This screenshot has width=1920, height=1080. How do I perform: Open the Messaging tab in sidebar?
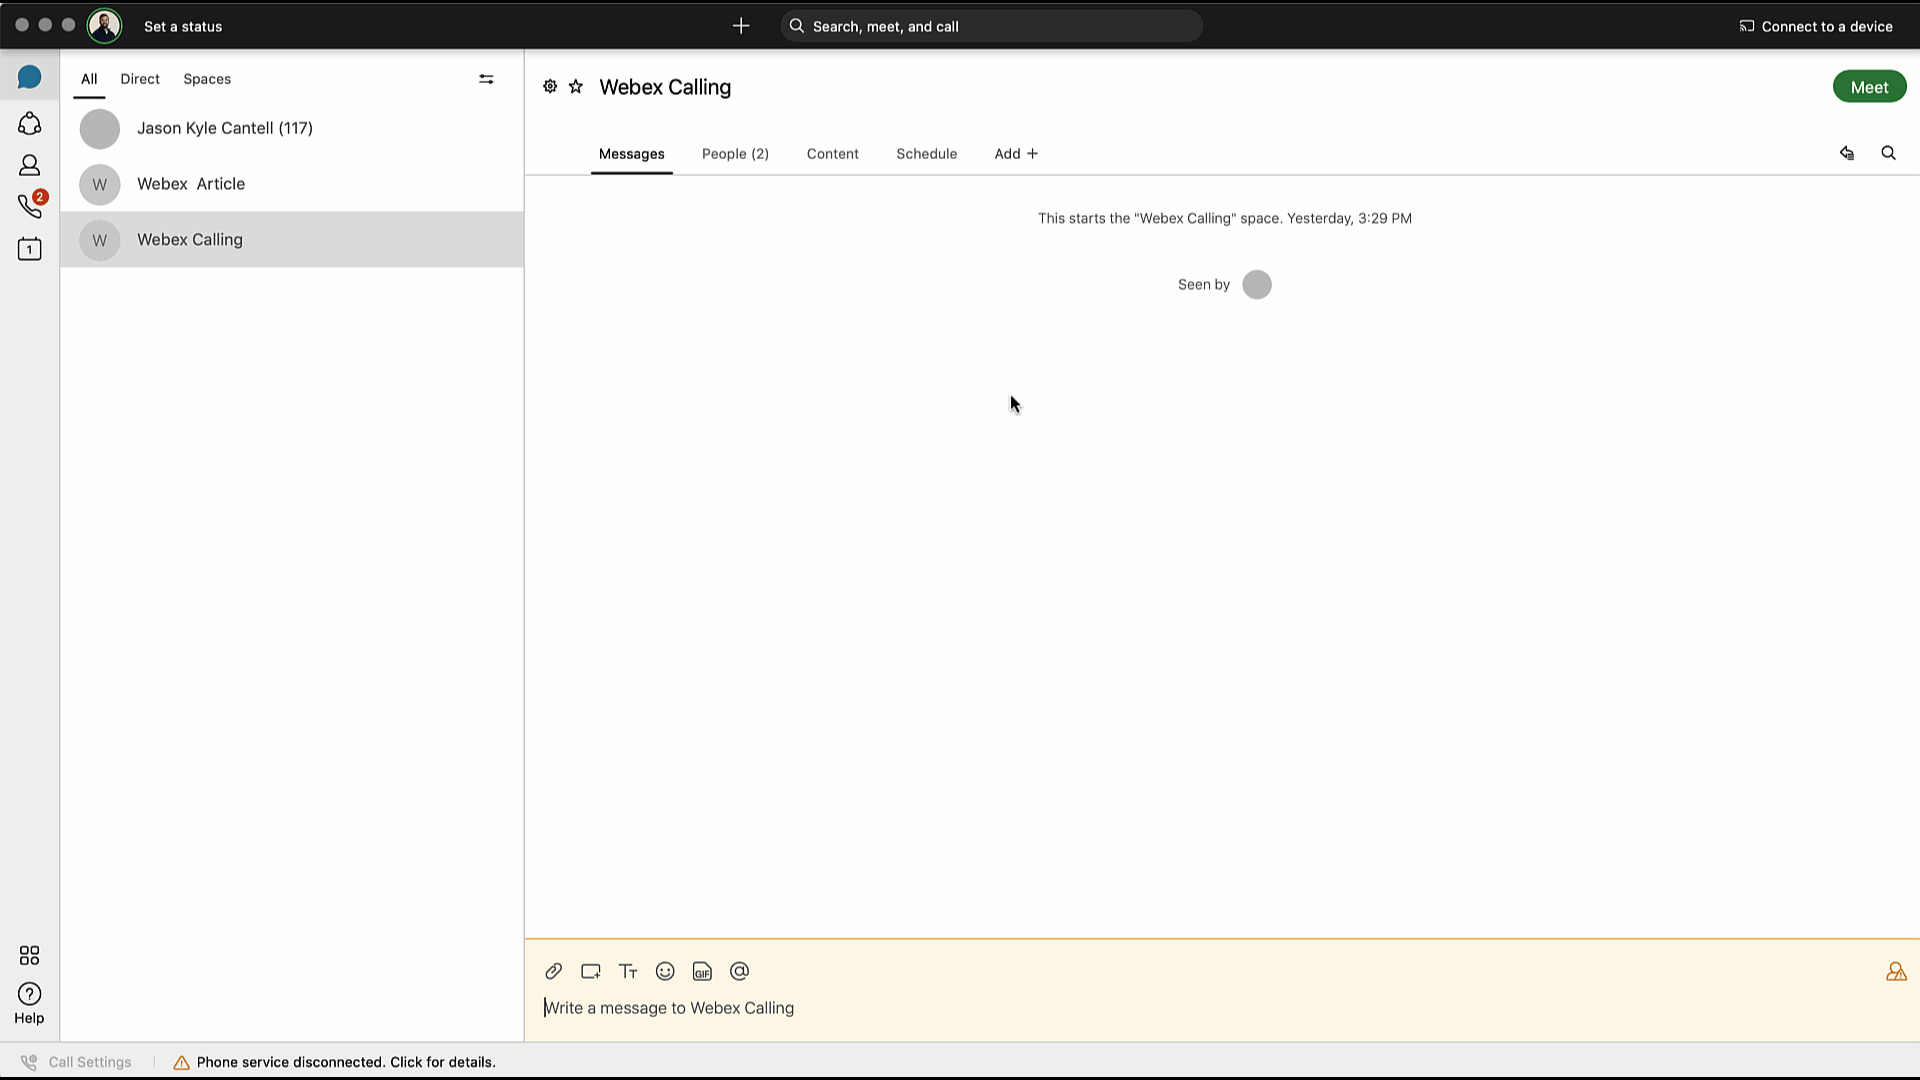(29, 77)
